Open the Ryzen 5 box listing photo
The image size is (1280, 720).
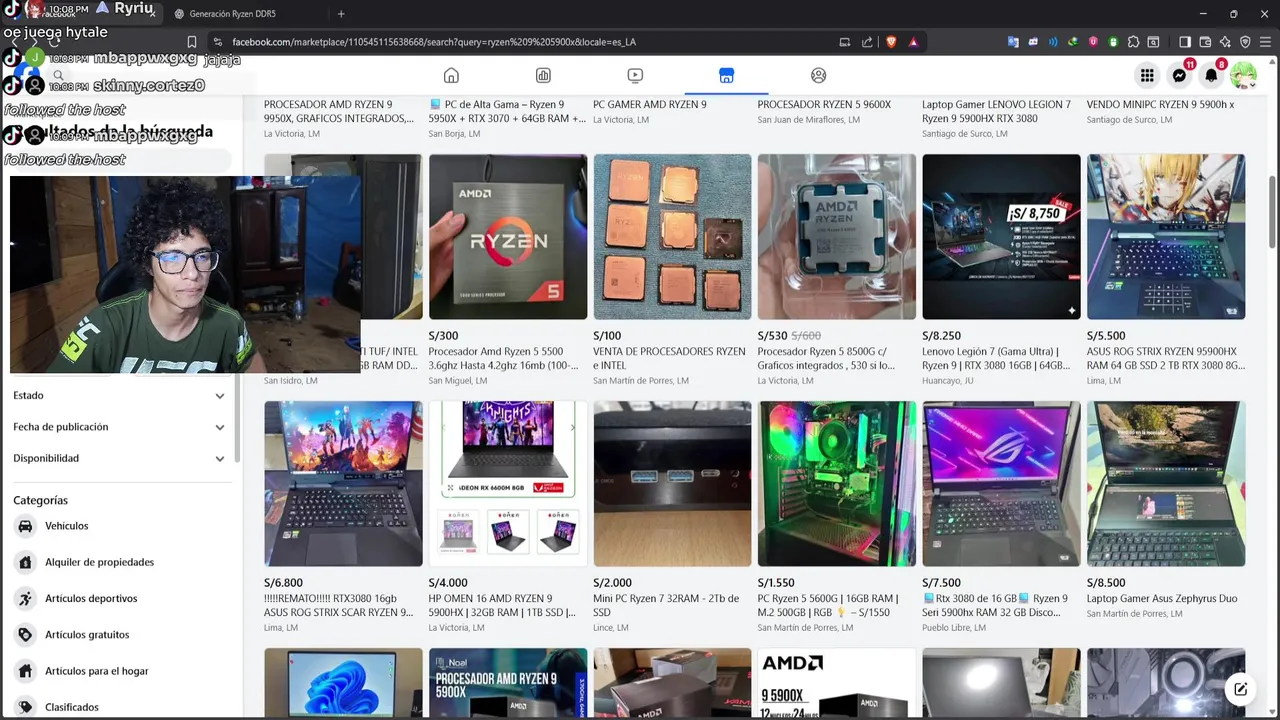click(x=508, y=237)
